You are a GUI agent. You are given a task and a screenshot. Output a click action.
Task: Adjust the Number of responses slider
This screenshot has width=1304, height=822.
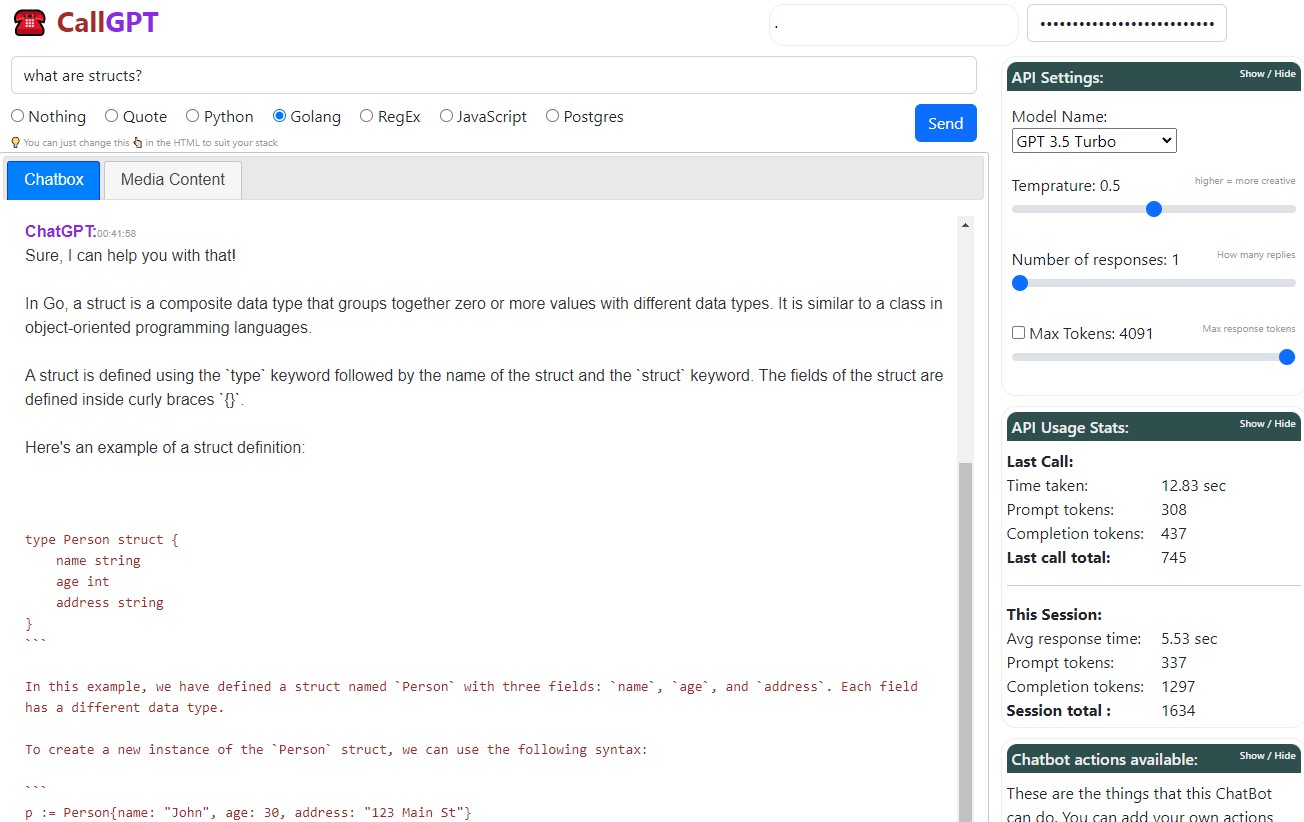point(1020,283)
